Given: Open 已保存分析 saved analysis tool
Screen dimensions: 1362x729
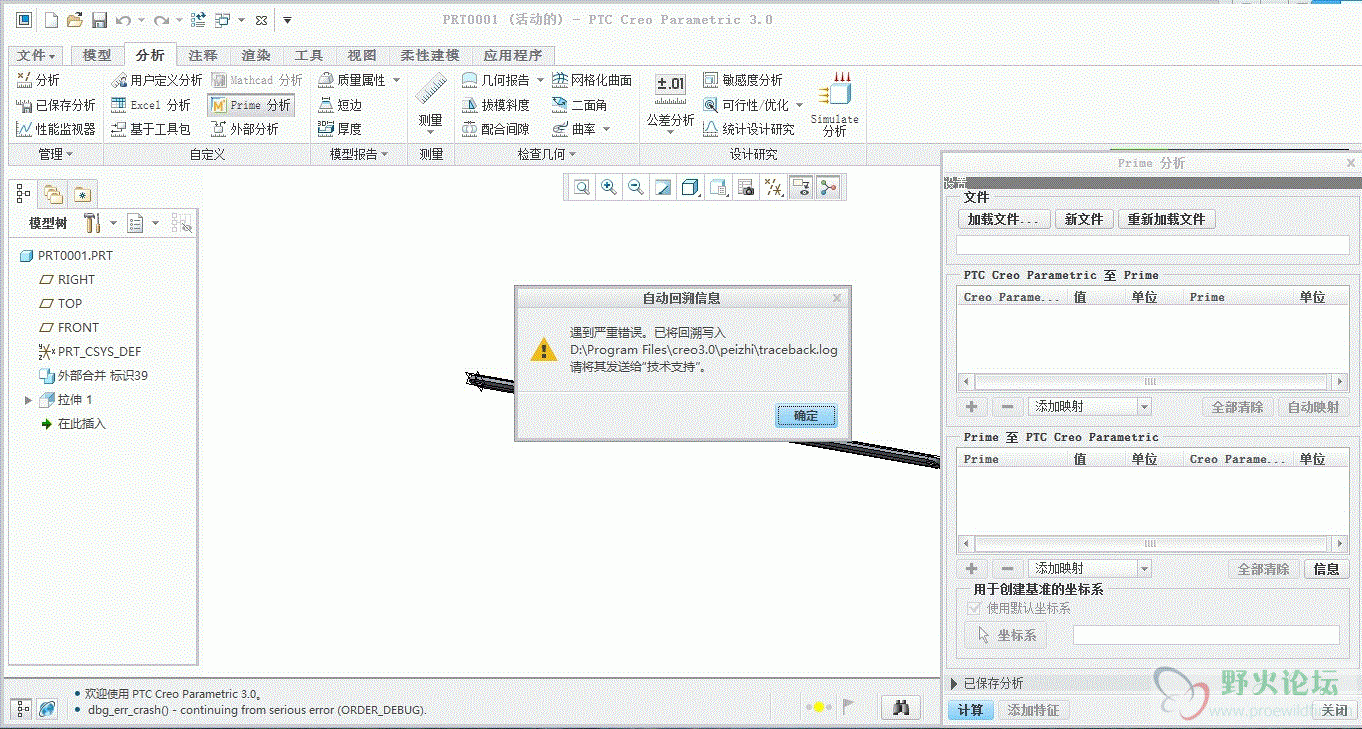Looking at the screenshot, I should (56, 105).
